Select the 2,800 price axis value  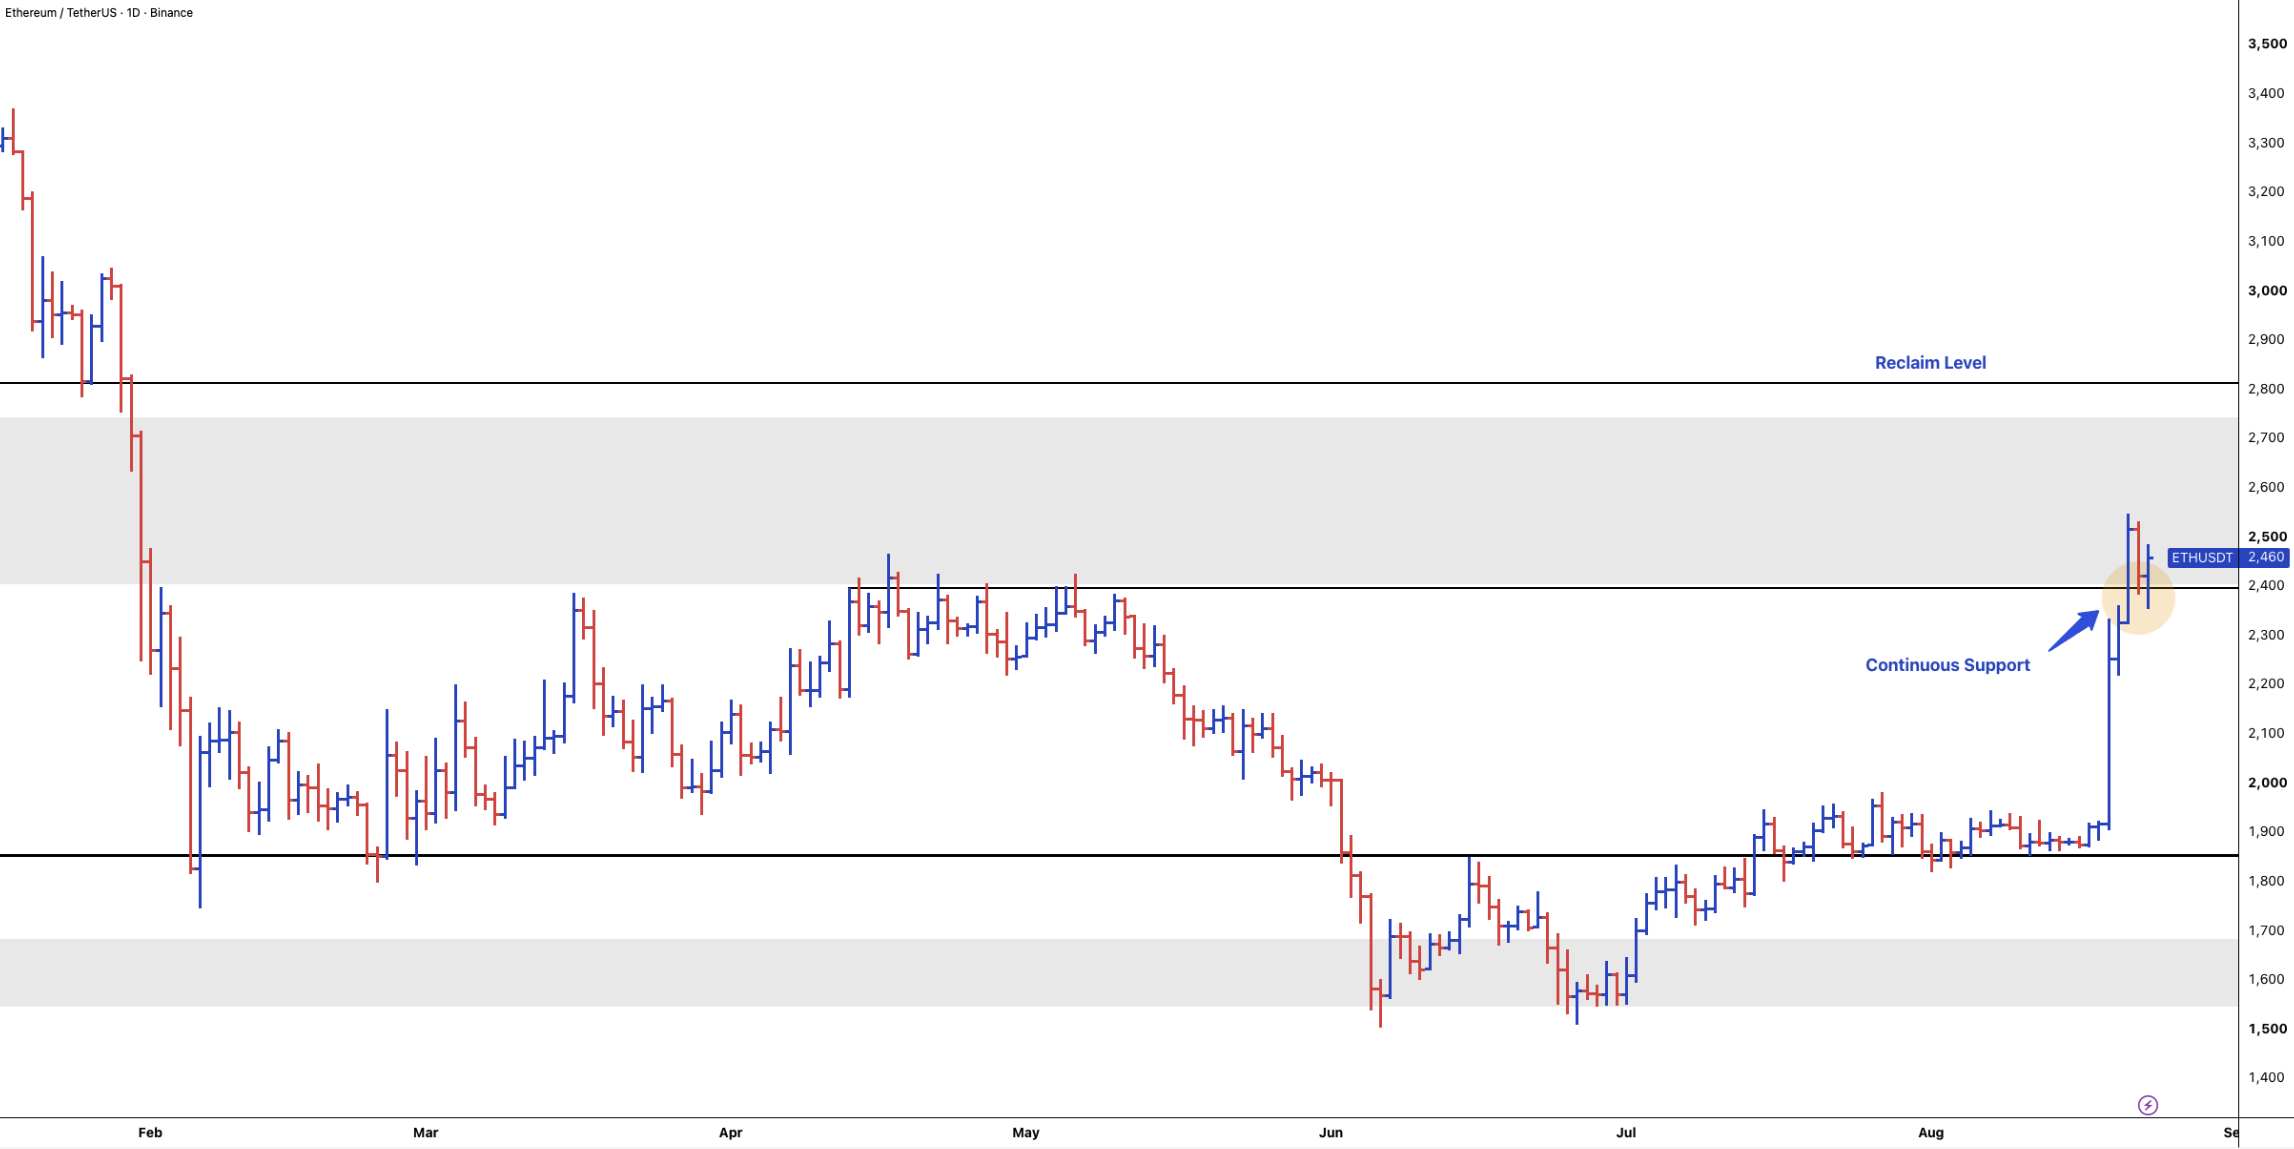pyautogui.click(x=2267, y=389)
